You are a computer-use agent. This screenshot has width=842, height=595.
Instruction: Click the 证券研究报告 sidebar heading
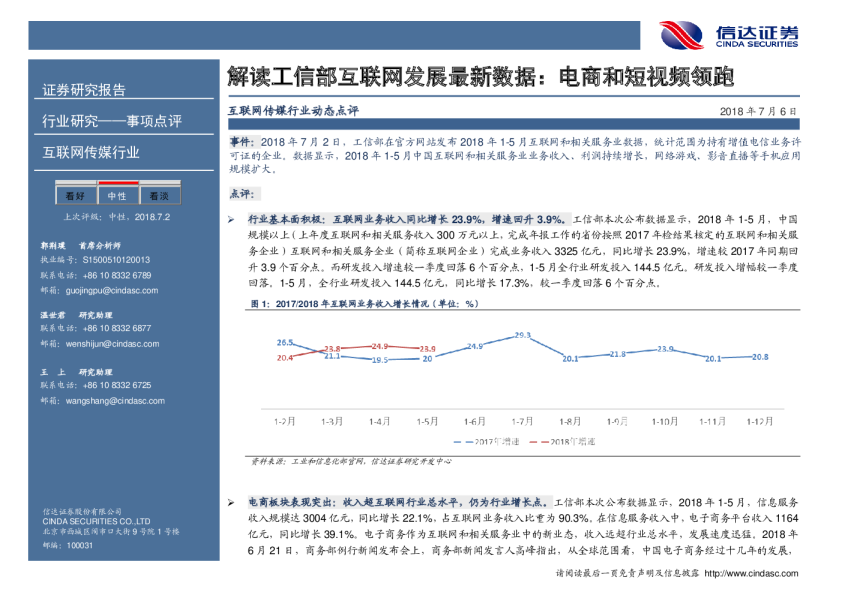84,90
